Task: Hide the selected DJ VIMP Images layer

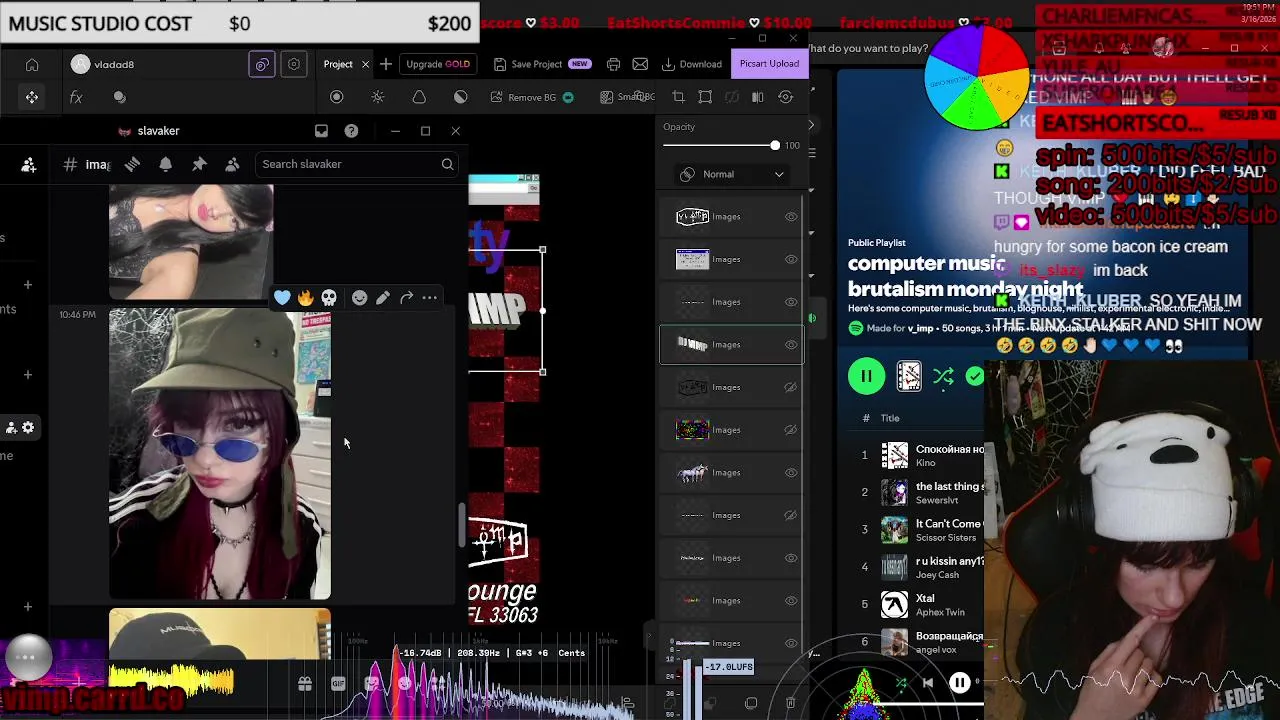Action: [791, 344]
